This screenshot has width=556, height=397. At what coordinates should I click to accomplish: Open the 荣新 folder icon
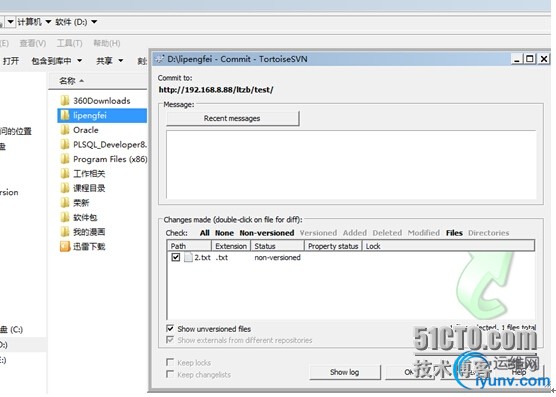(65, 202)
